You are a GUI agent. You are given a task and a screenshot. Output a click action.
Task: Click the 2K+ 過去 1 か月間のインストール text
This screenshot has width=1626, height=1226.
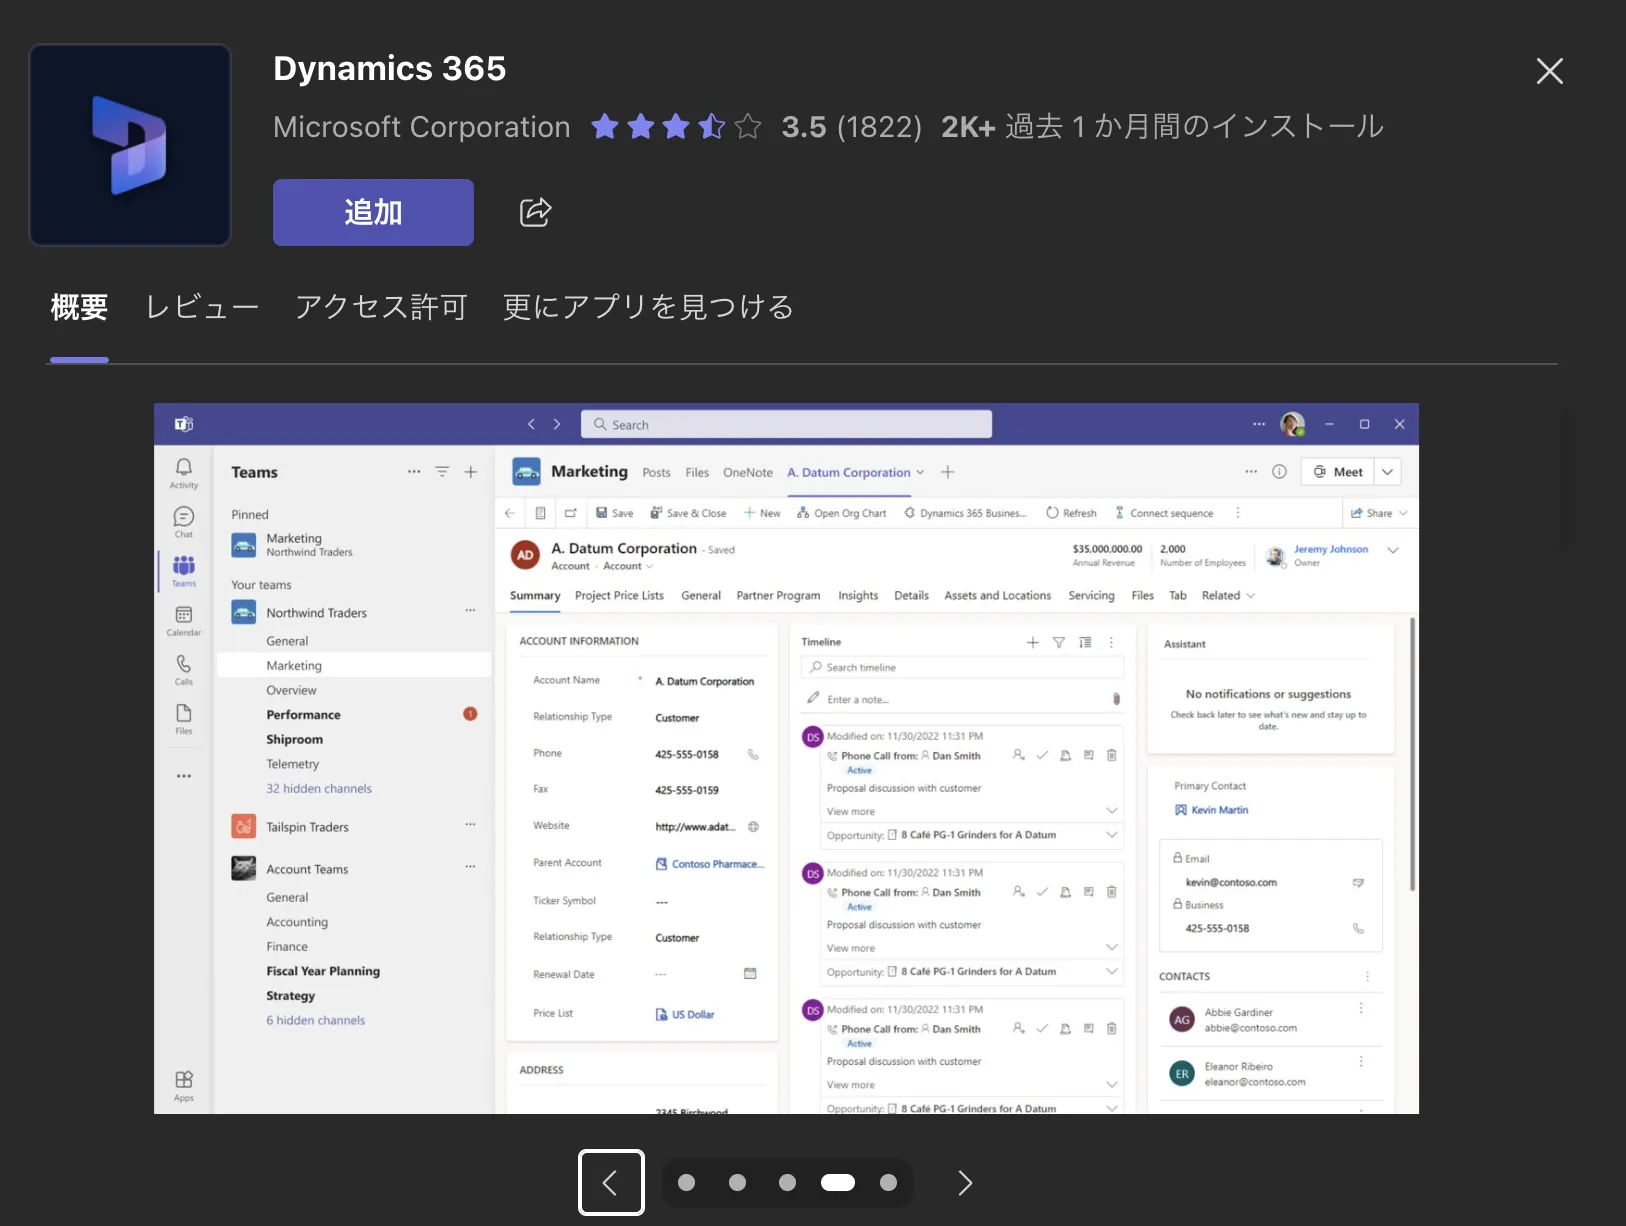pyautogui.click(x=1162, y=127)
